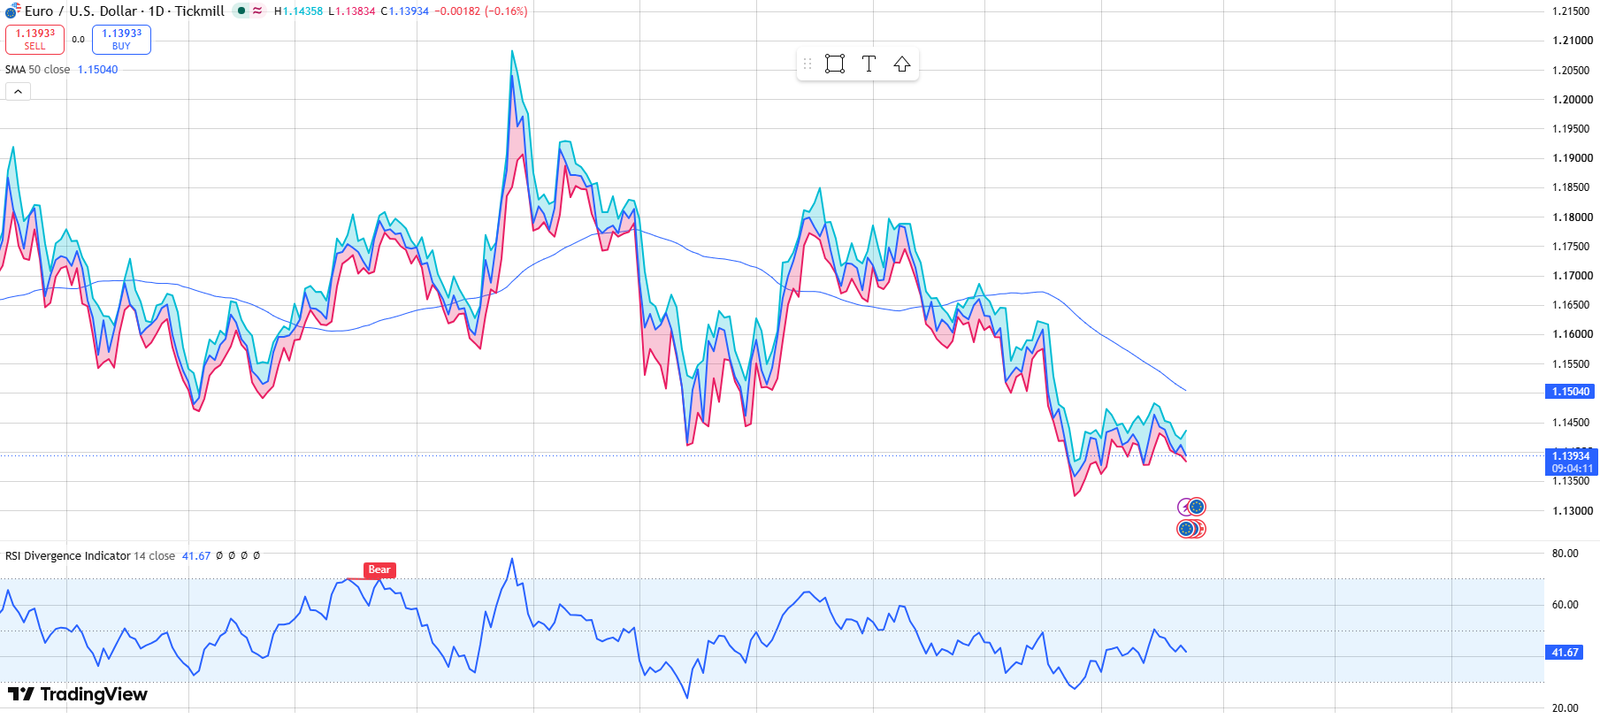The height and width of the screenshot is (718, 1600).
Task: Click the 80.00 RSI axis label
Action: pos(1564,553)
